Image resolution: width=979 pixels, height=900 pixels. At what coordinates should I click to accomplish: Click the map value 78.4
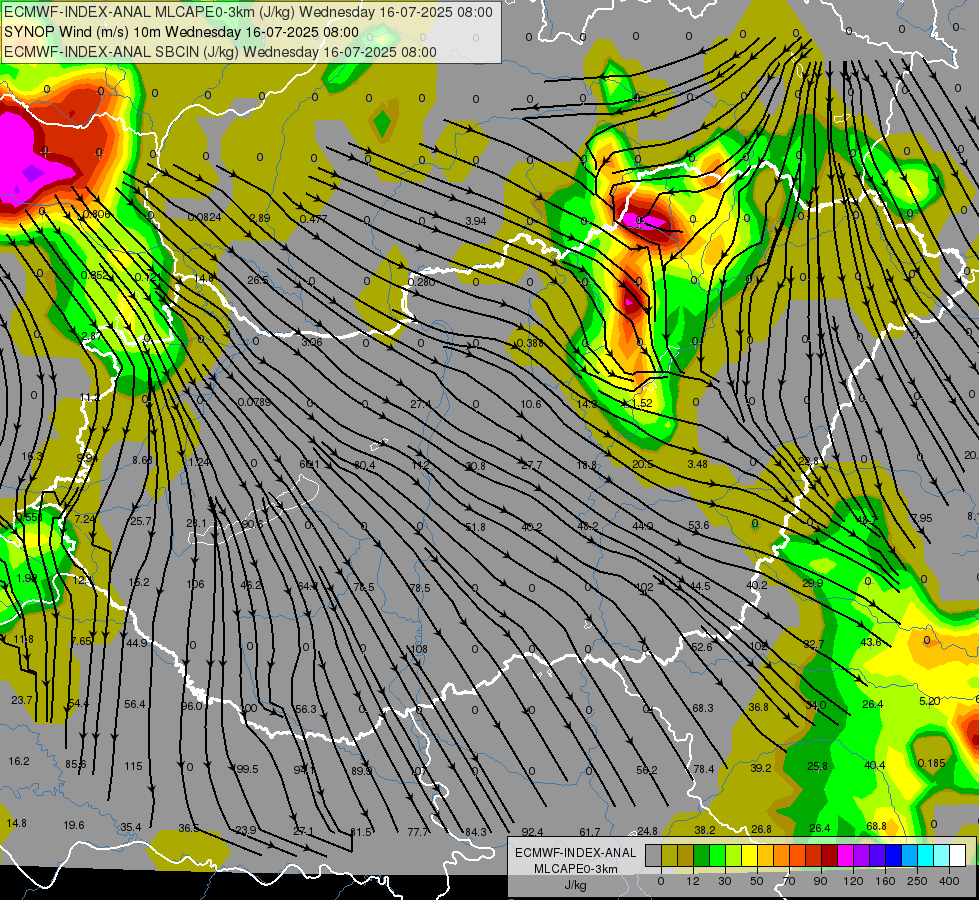click(x=704, y=769)
